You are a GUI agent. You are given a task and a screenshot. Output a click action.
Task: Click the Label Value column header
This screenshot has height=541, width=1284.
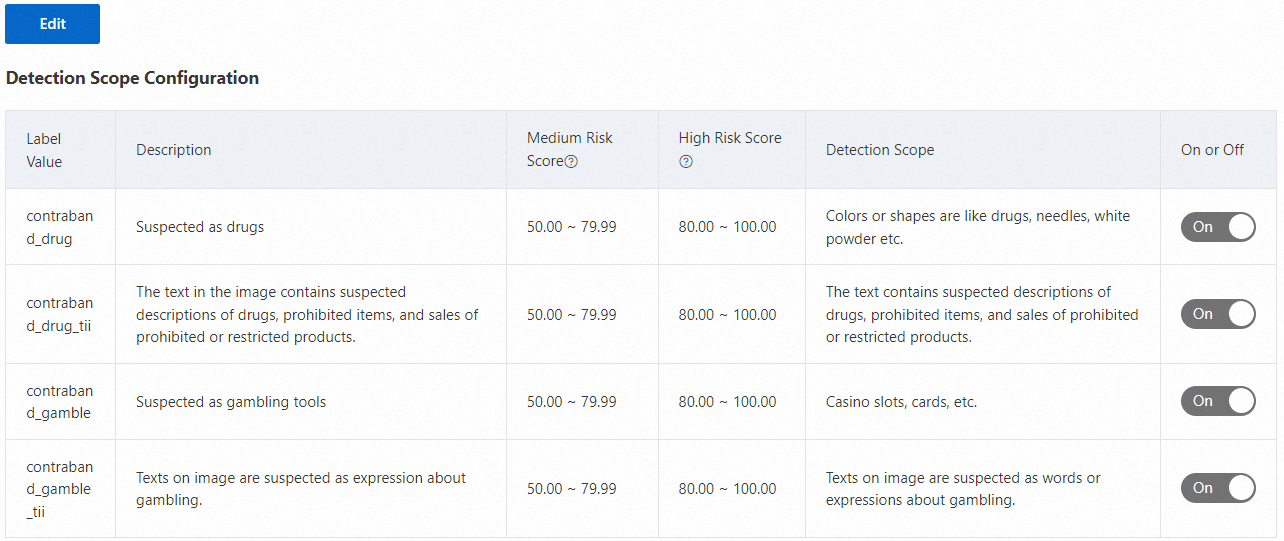(44, 150)
